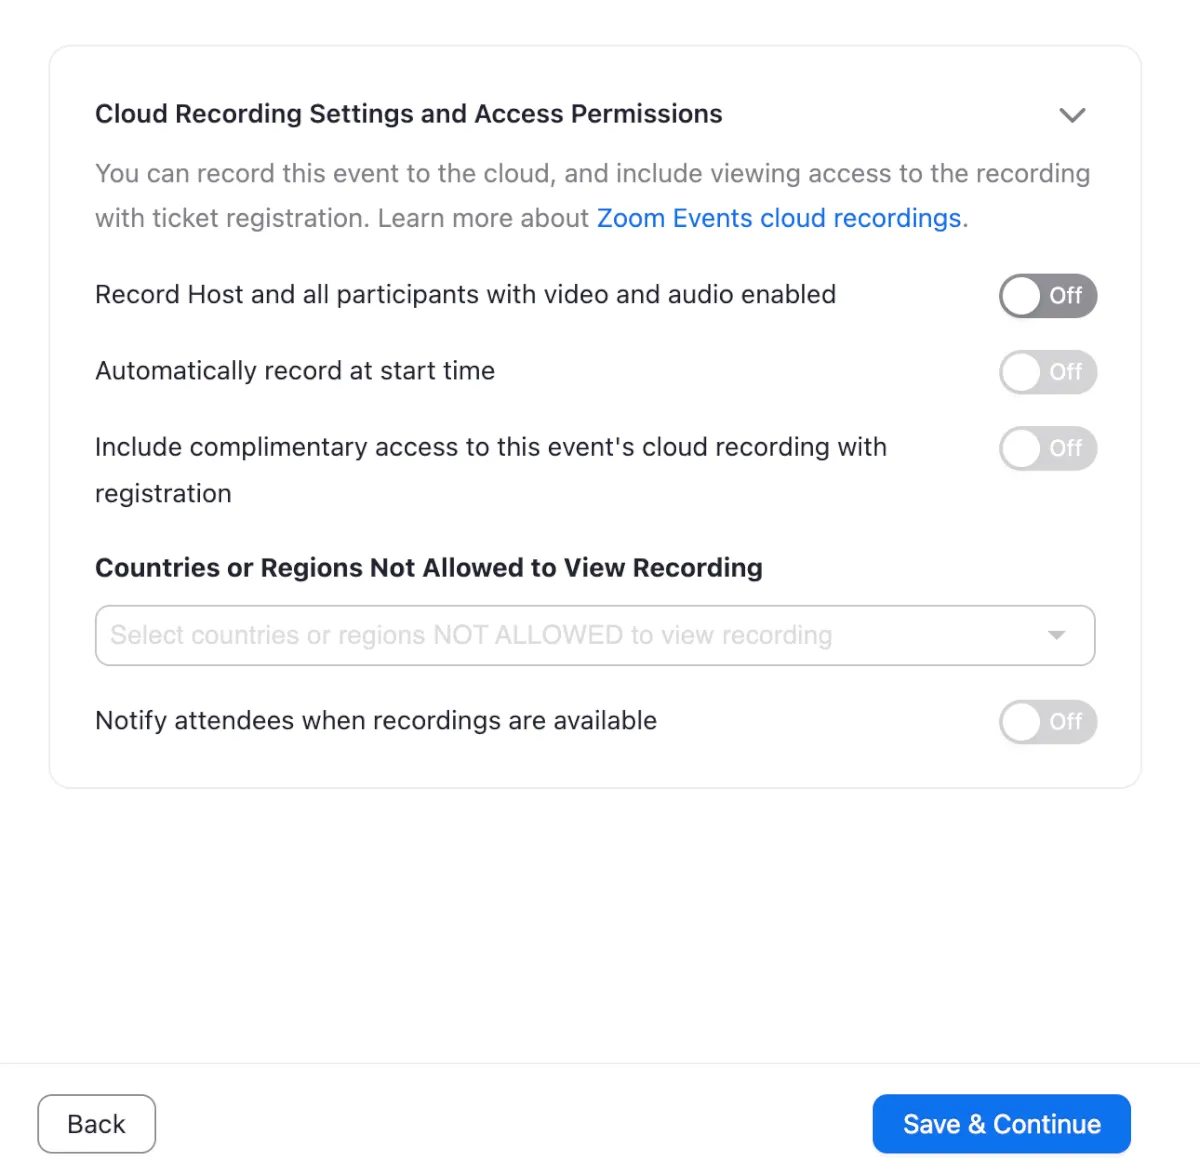Screen dimensions: 1200x1176
Task: Click the Automatically record at start time label
Action: (x=295, y=371)
